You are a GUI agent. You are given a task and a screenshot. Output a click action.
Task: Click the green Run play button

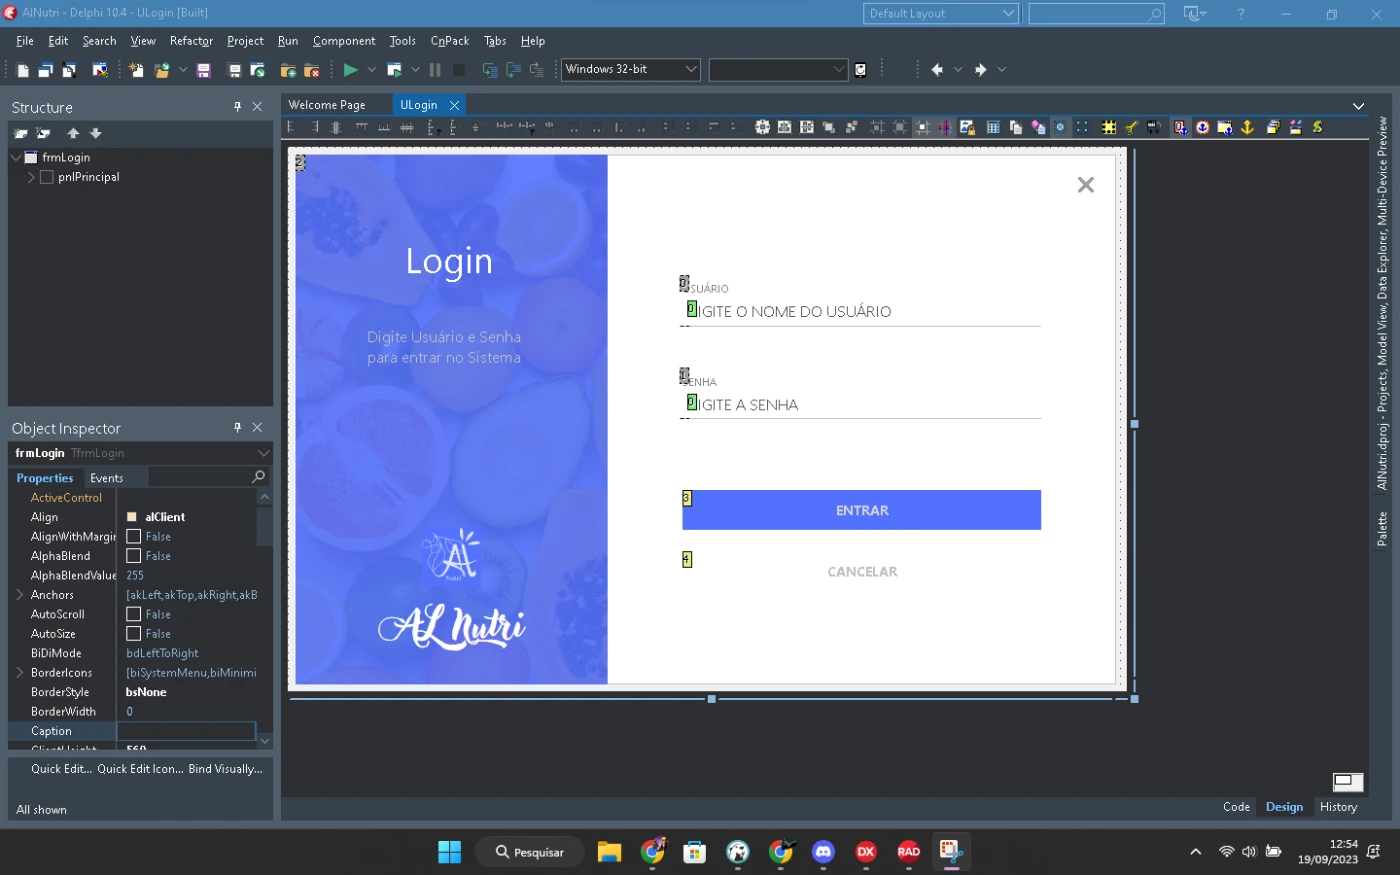coord(350,70)
